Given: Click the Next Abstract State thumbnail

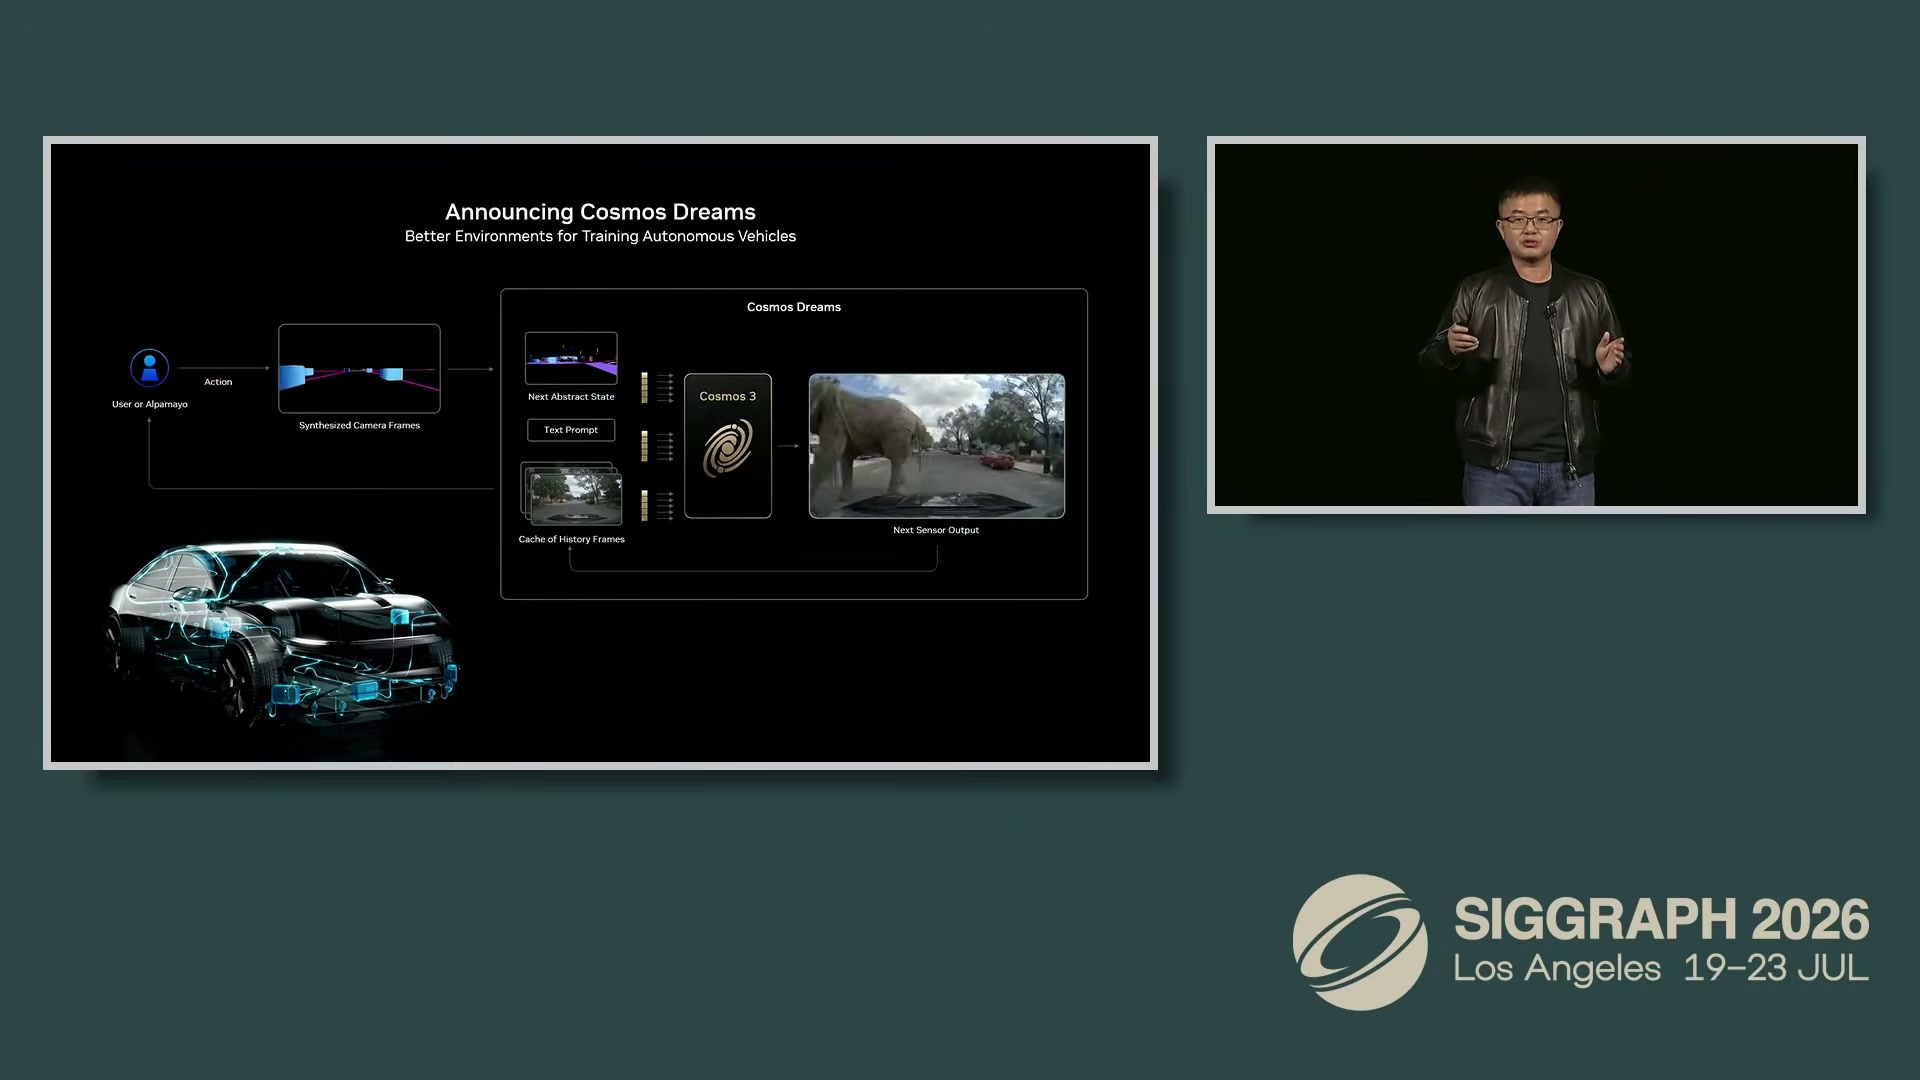Looking at the screenshot, I should point(571,358).
